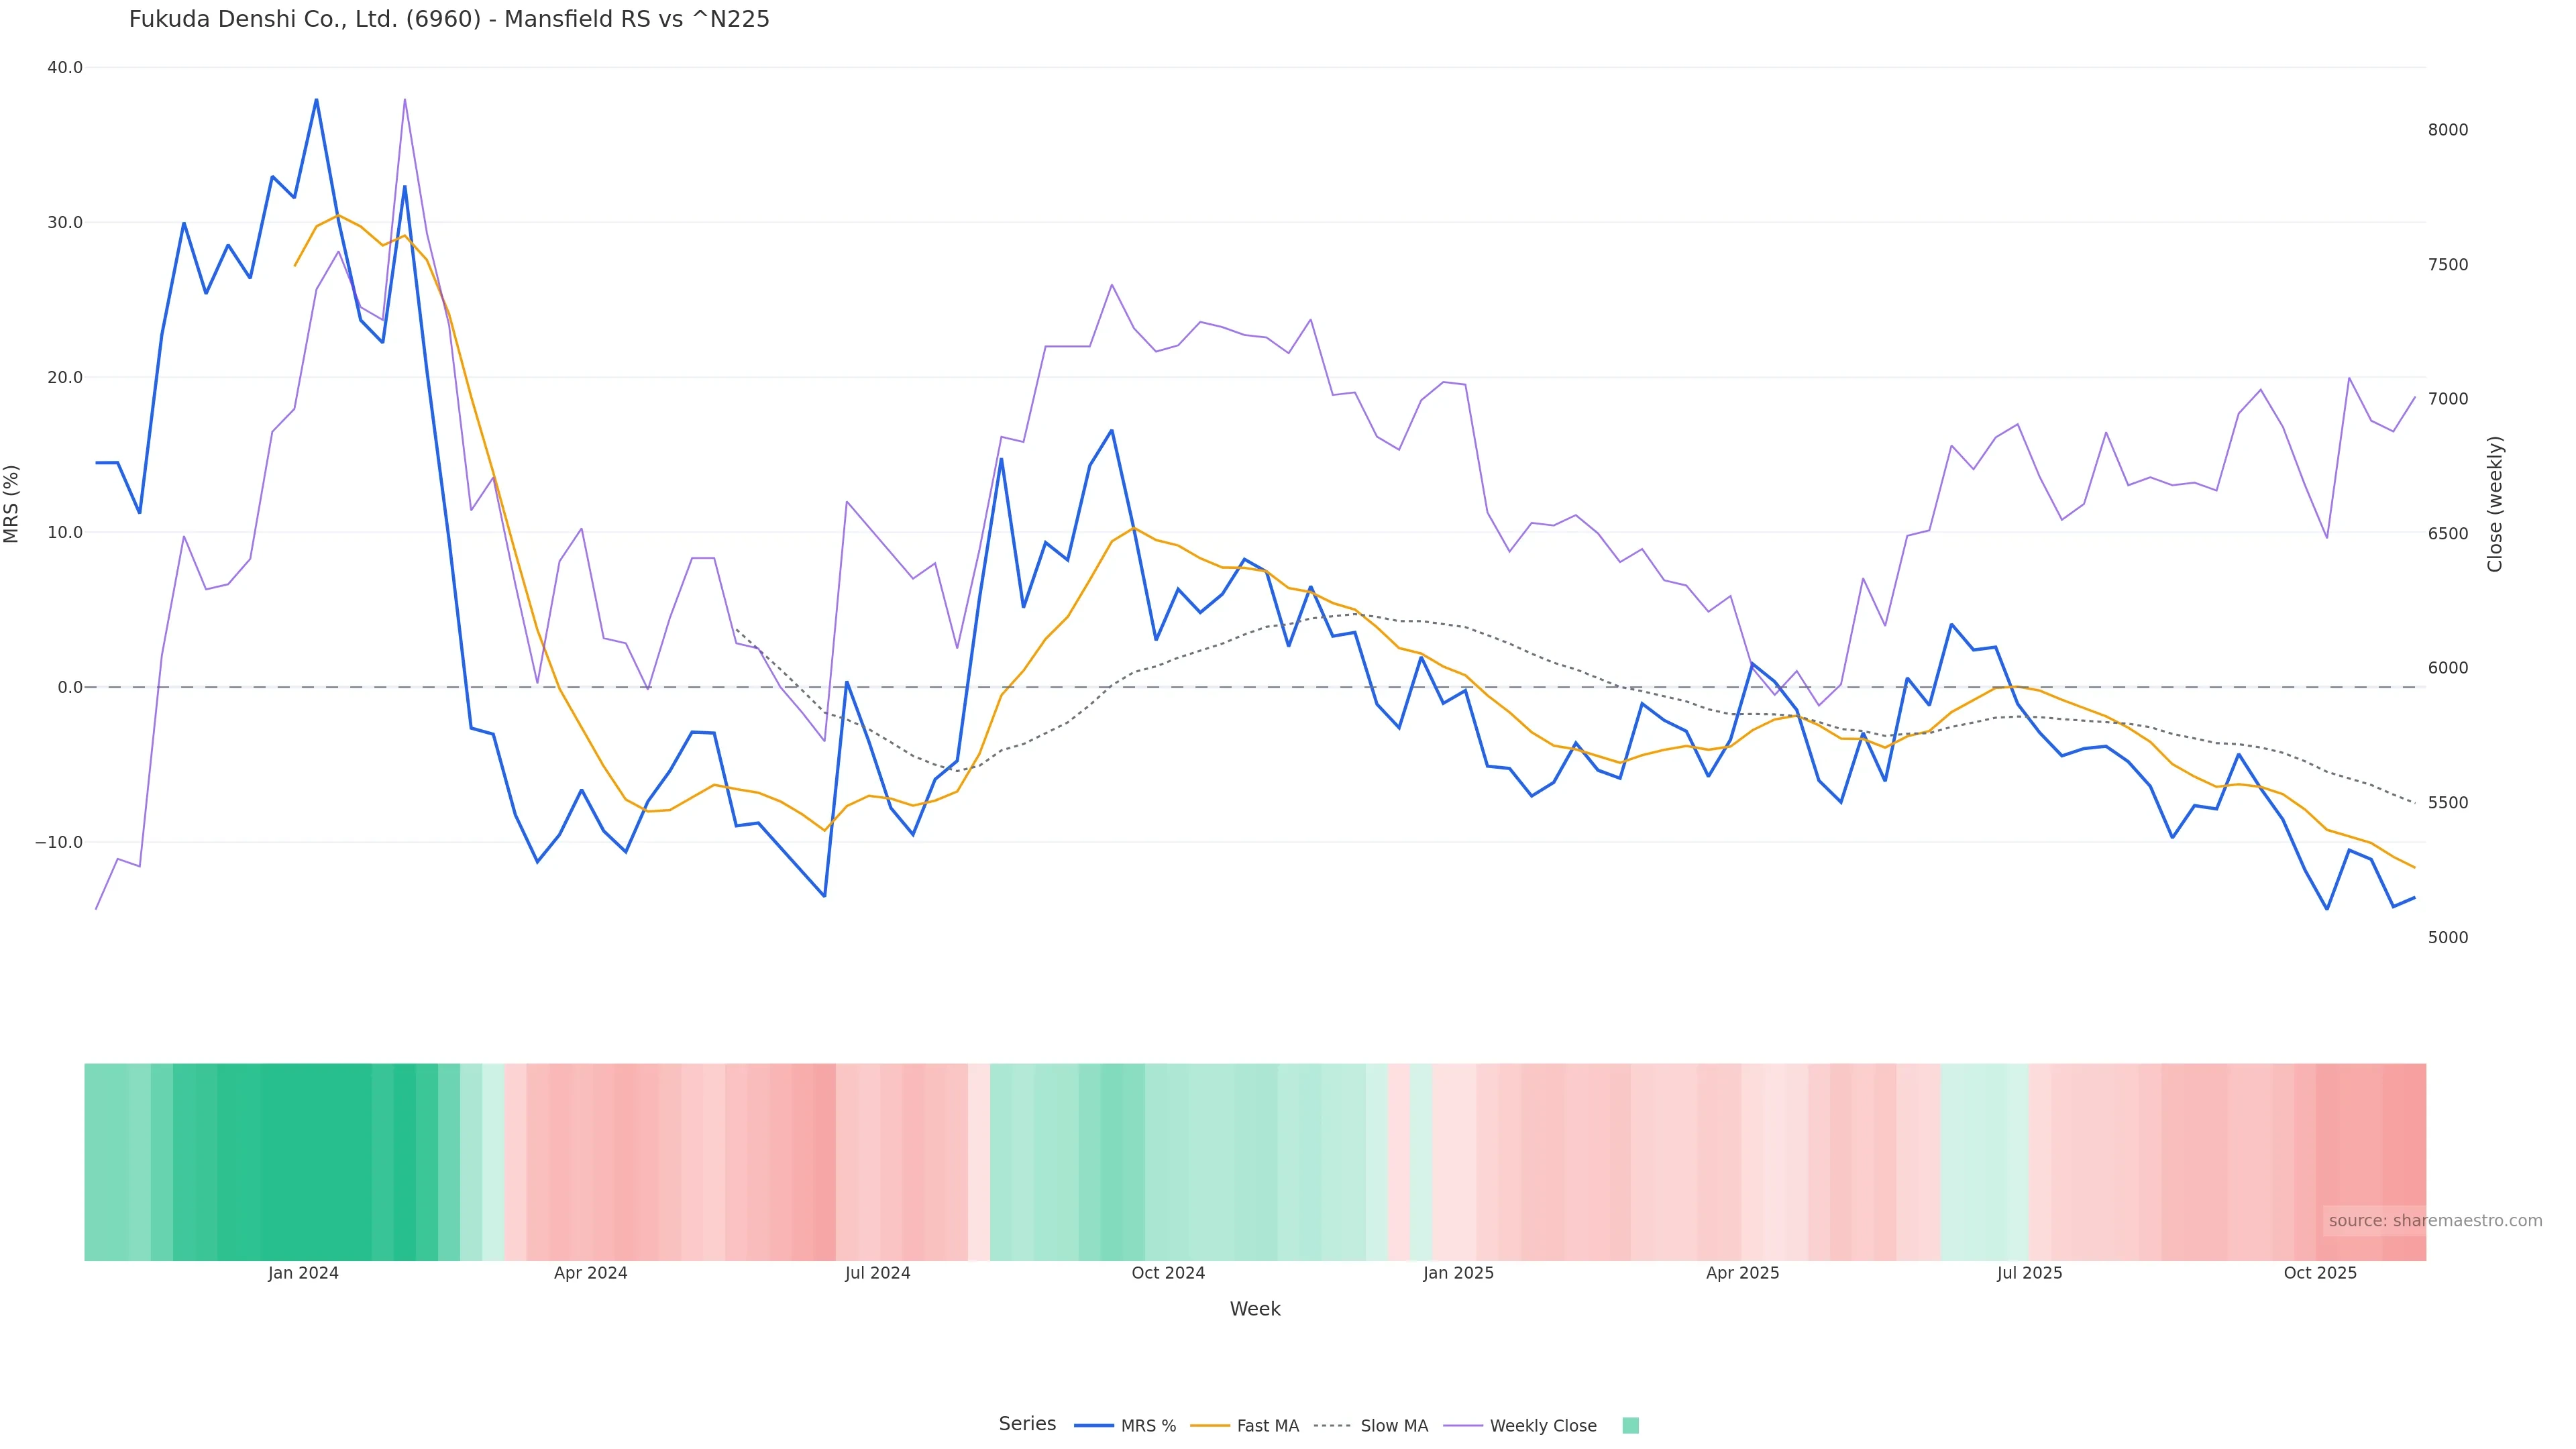Select the Jul 2024 axis tick label
The width and height of the screenshot is (2576, 1449).
pos(877,1274)
